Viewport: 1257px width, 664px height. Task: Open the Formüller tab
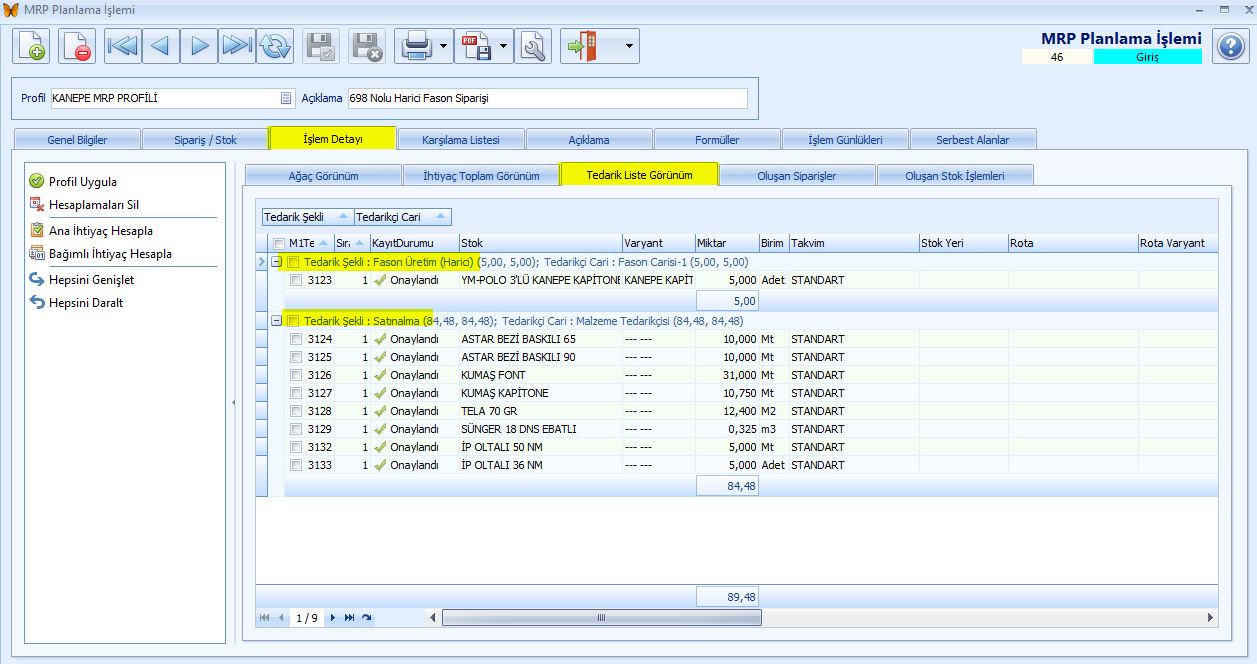(x=717, y=139)
